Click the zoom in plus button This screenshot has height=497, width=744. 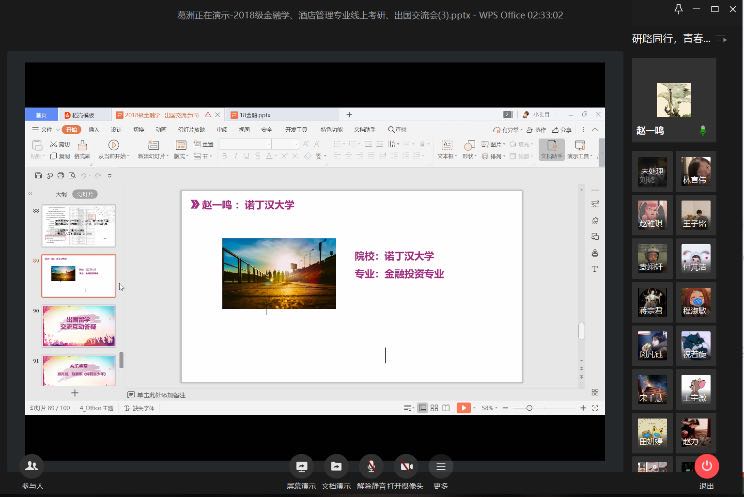583,408
